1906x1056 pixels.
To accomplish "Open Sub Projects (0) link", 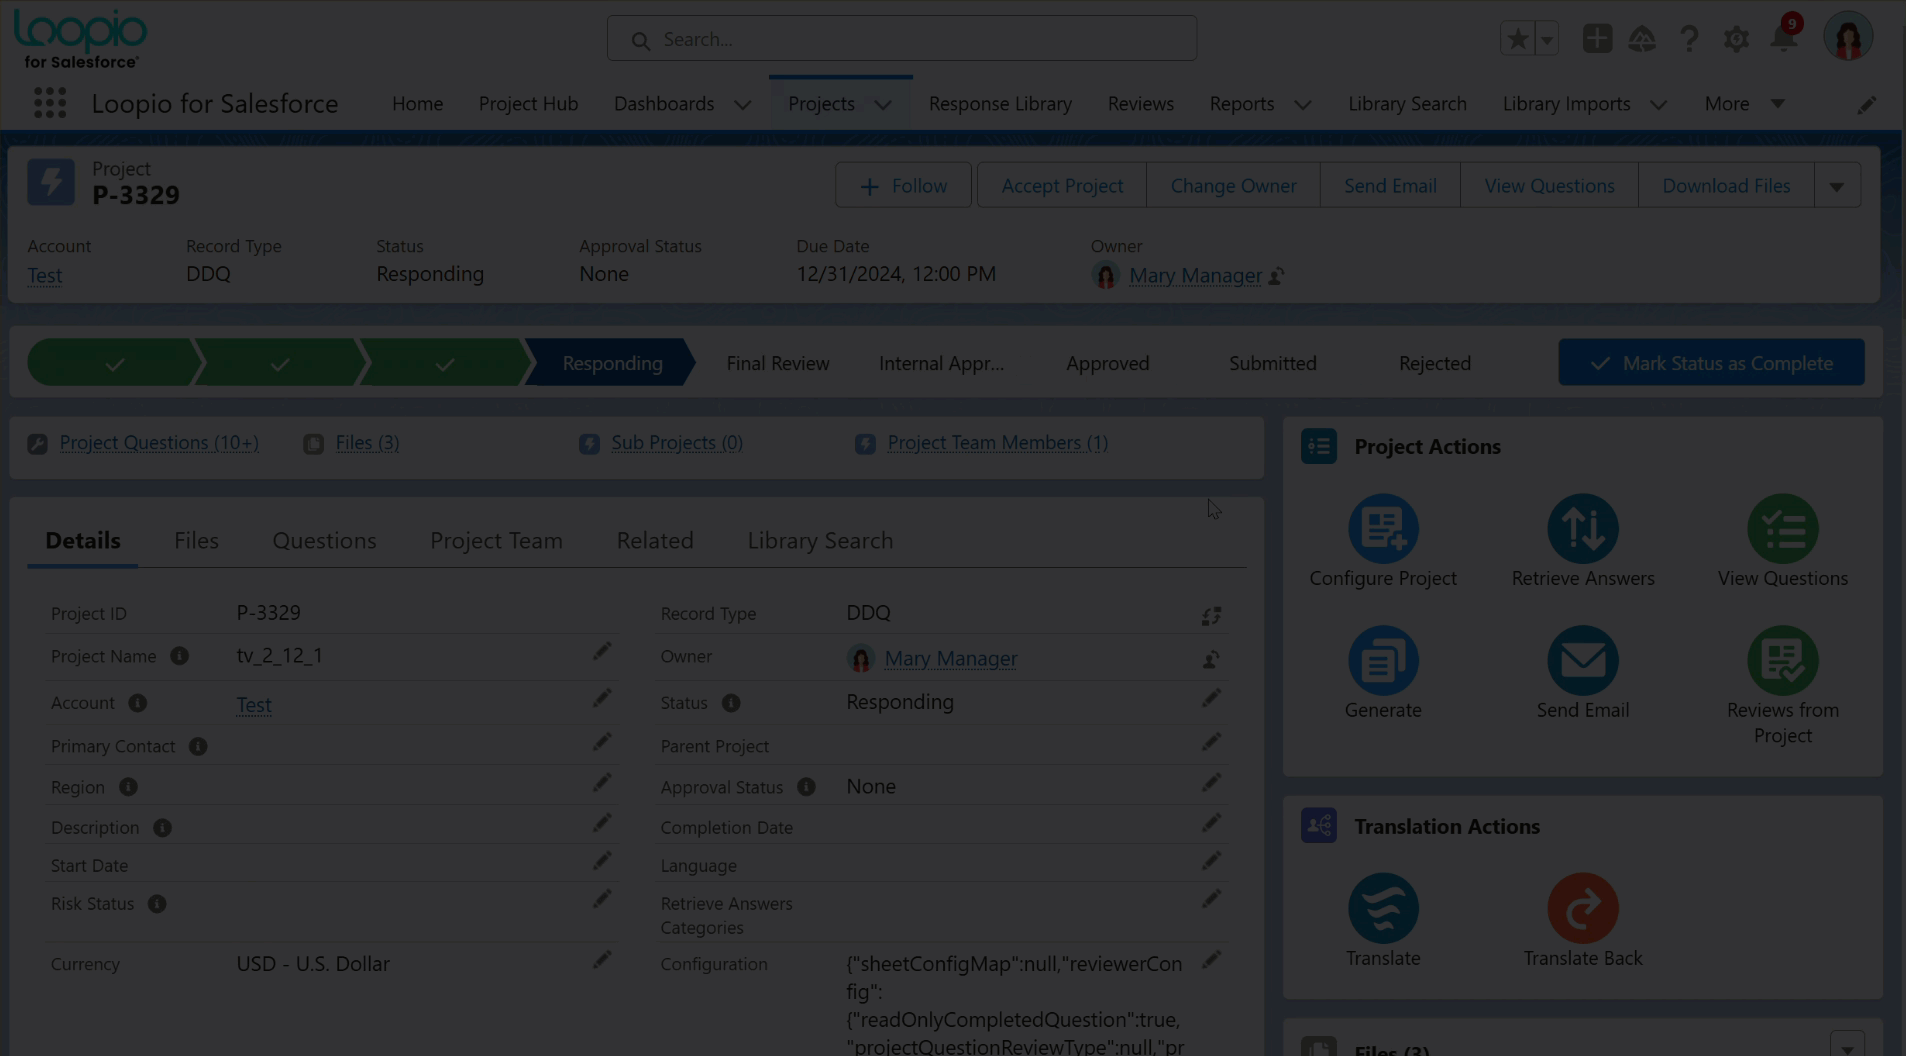I will point(677,443).
